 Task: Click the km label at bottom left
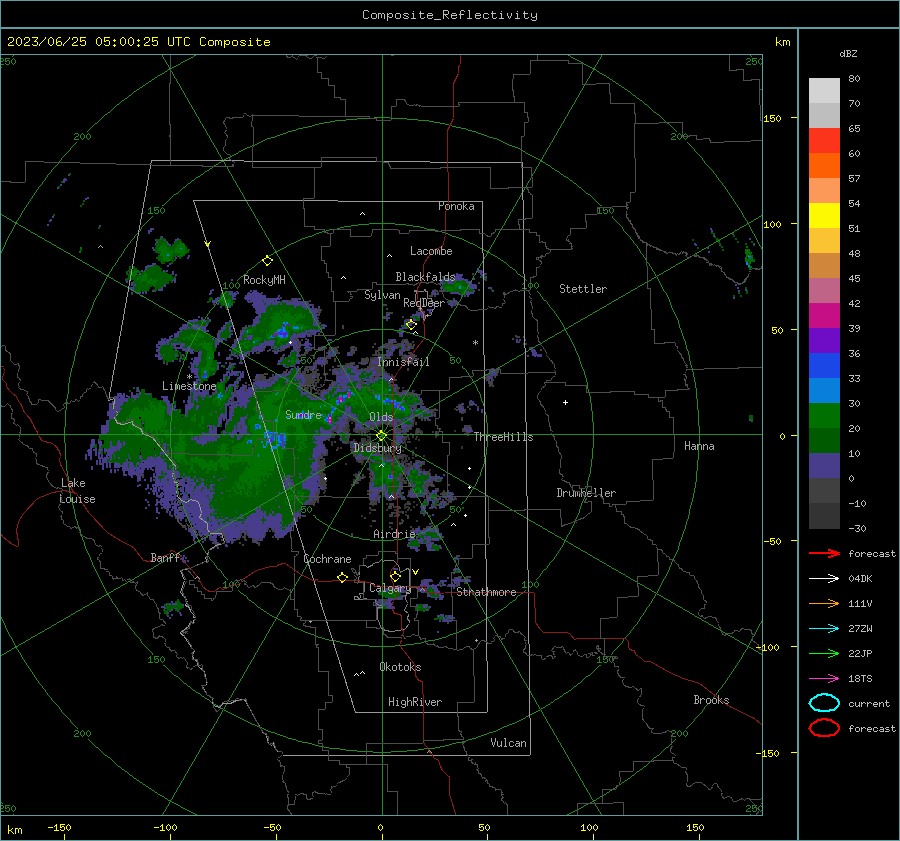[14, 830]
